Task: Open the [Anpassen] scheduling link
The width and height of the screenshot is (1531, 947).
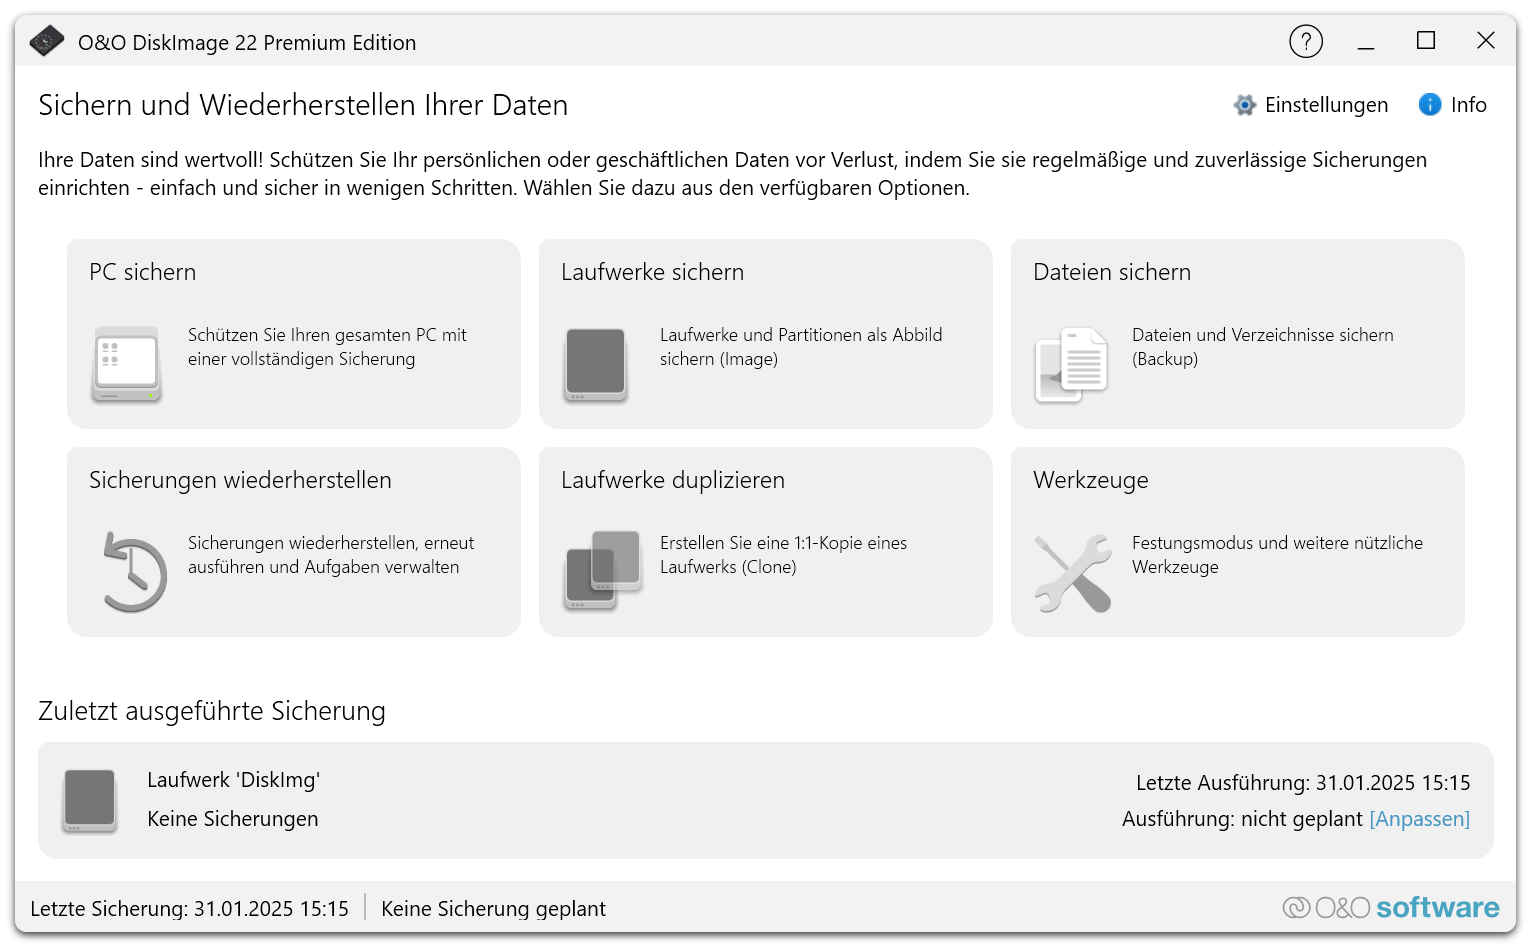Action: [1419, 818]
